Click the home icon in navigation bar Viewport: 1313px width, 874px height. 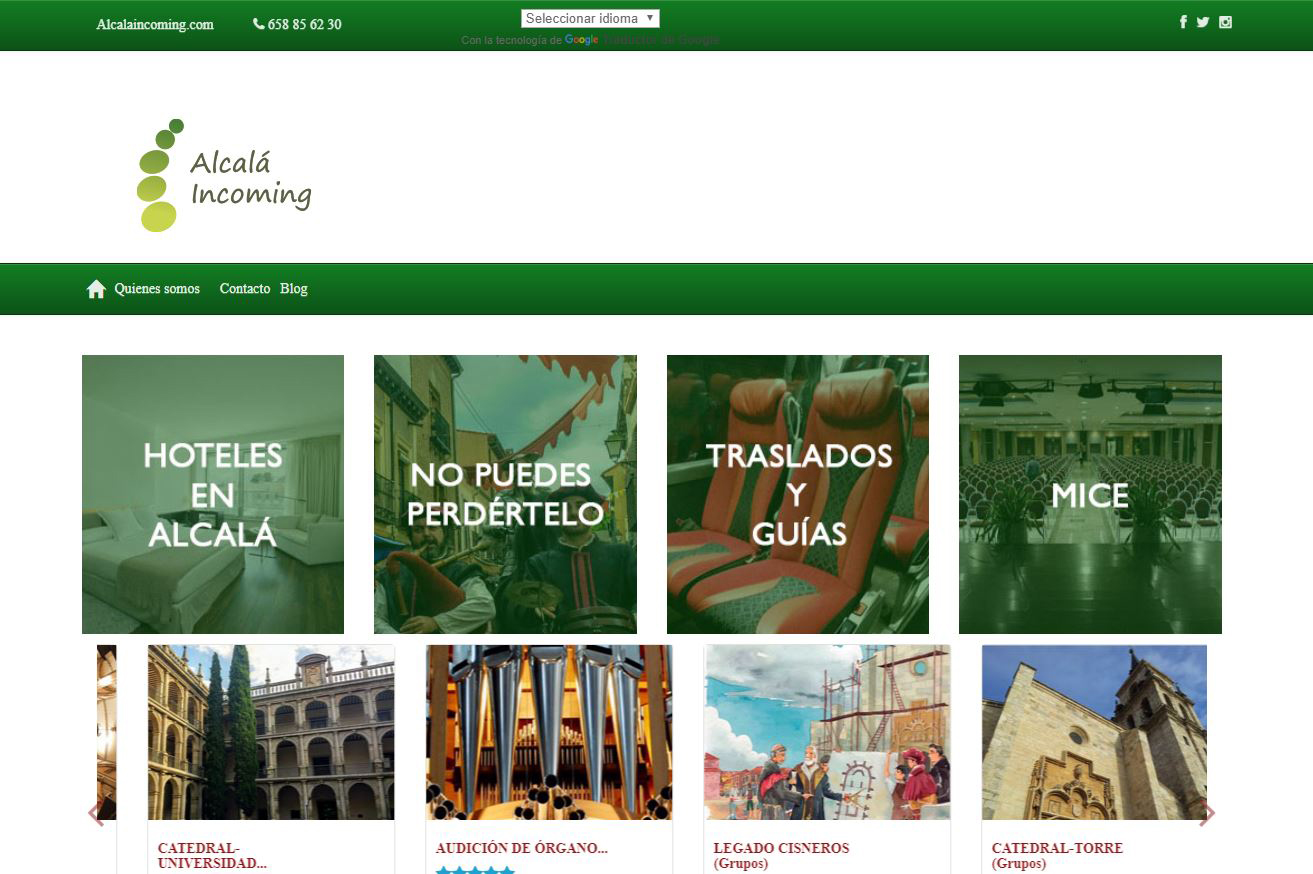click(x=96, y=288)
